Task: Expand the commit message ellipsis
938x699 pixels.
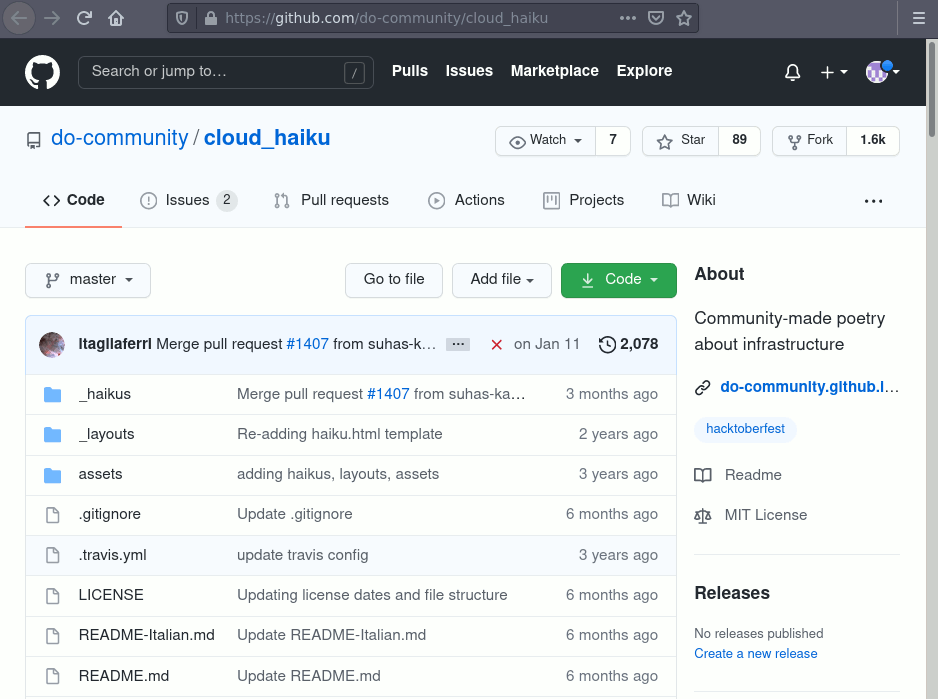Action: (x=458, y=344)
